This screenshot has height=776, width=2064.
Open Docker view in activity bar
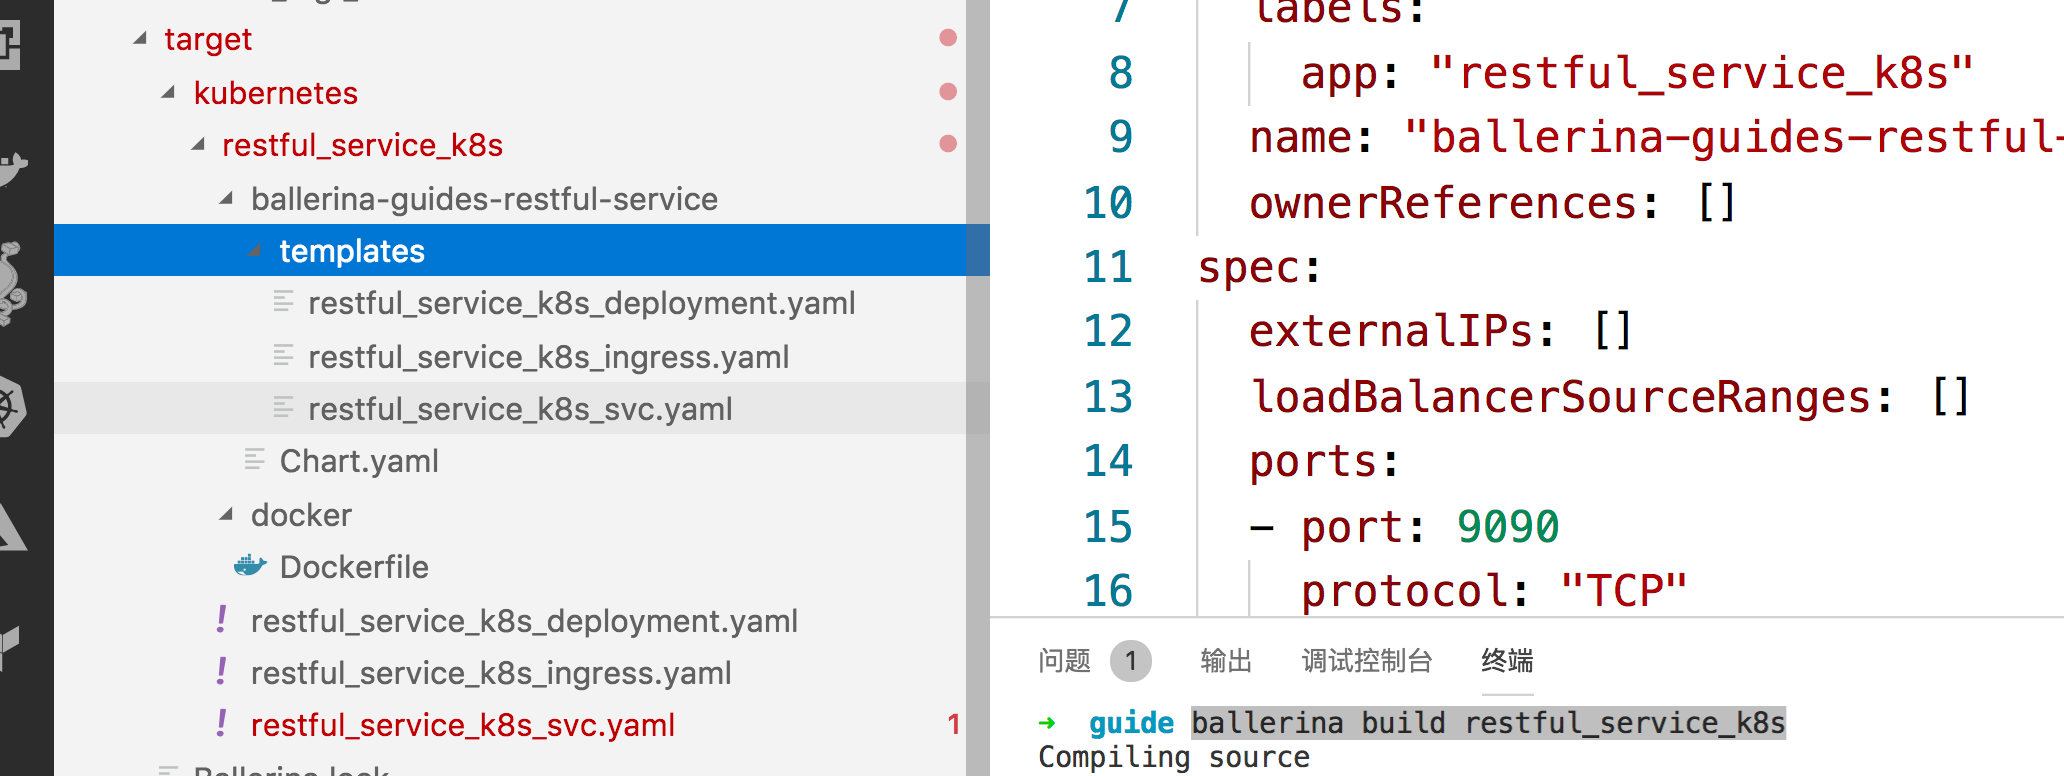[12, 168]
